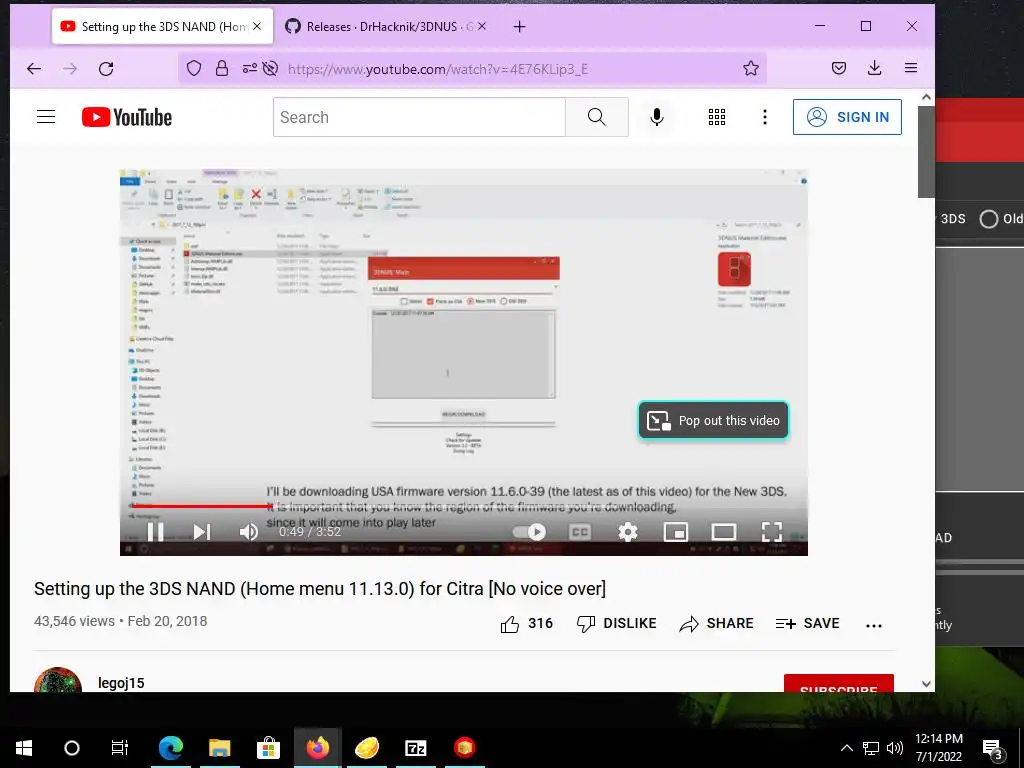Search with your voice microphone
This screenshot has height=768, width=1024.
[657, 117]
